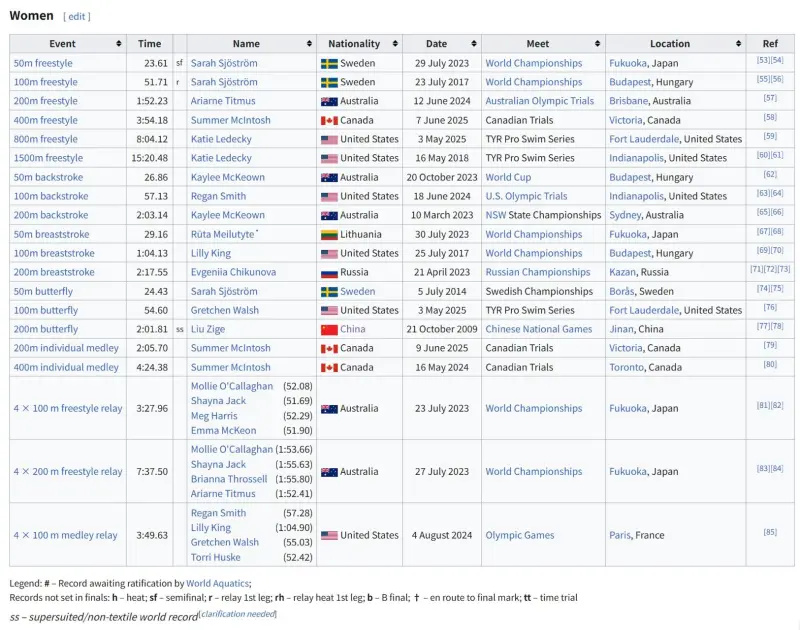800x630 pixels.
Task: Open reference [57] for 200m freestyle
Action: (x=770, y=98)
